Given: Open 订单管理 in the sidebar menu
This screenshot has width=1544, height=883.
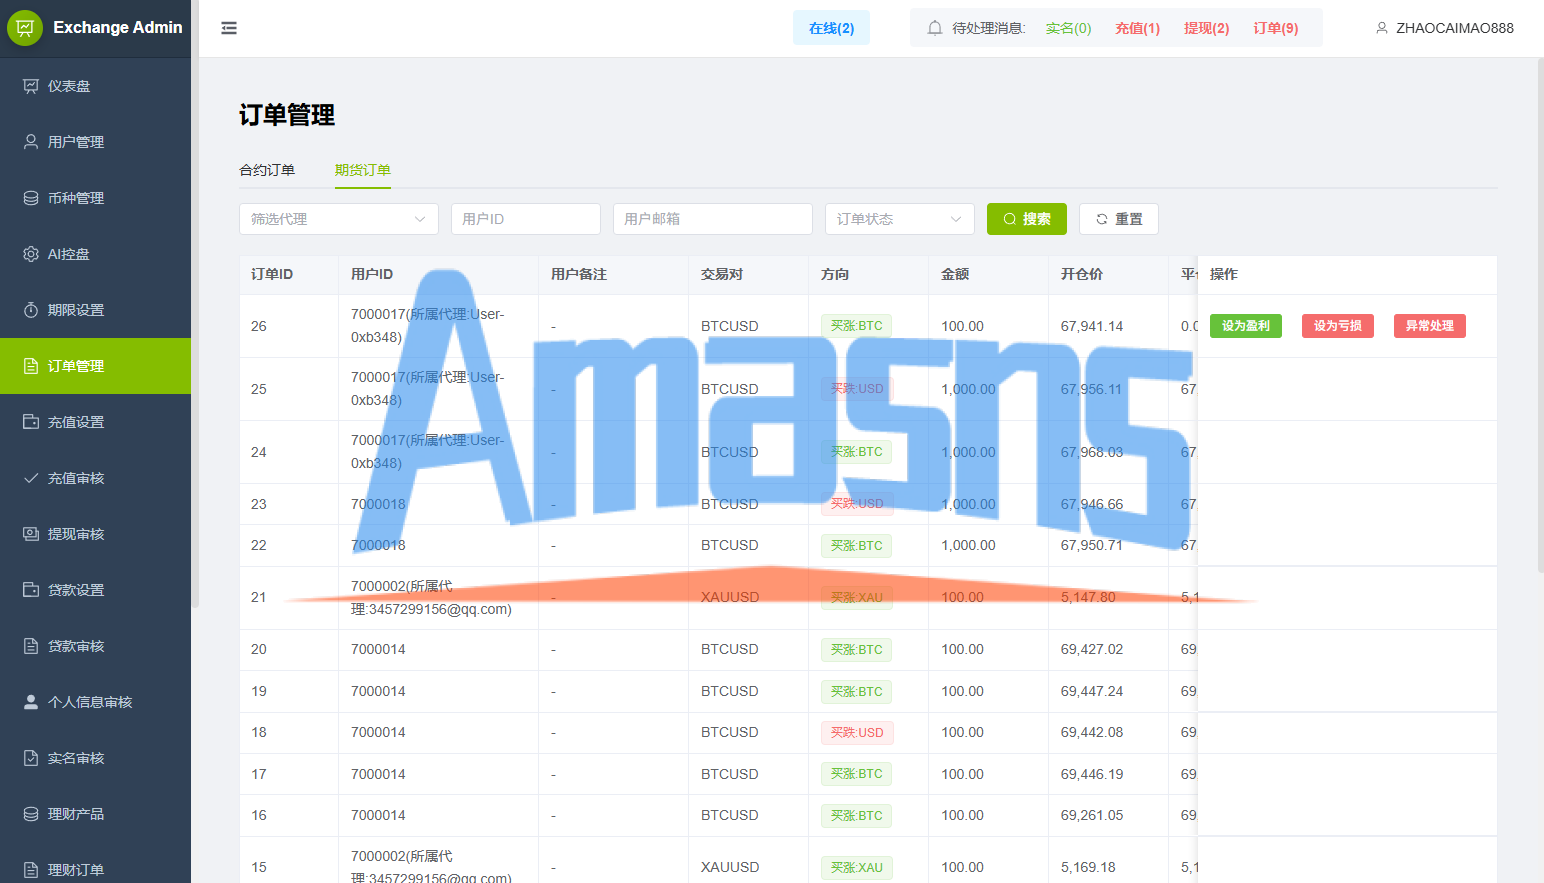Looking at the screenshot, I should 95,366.
